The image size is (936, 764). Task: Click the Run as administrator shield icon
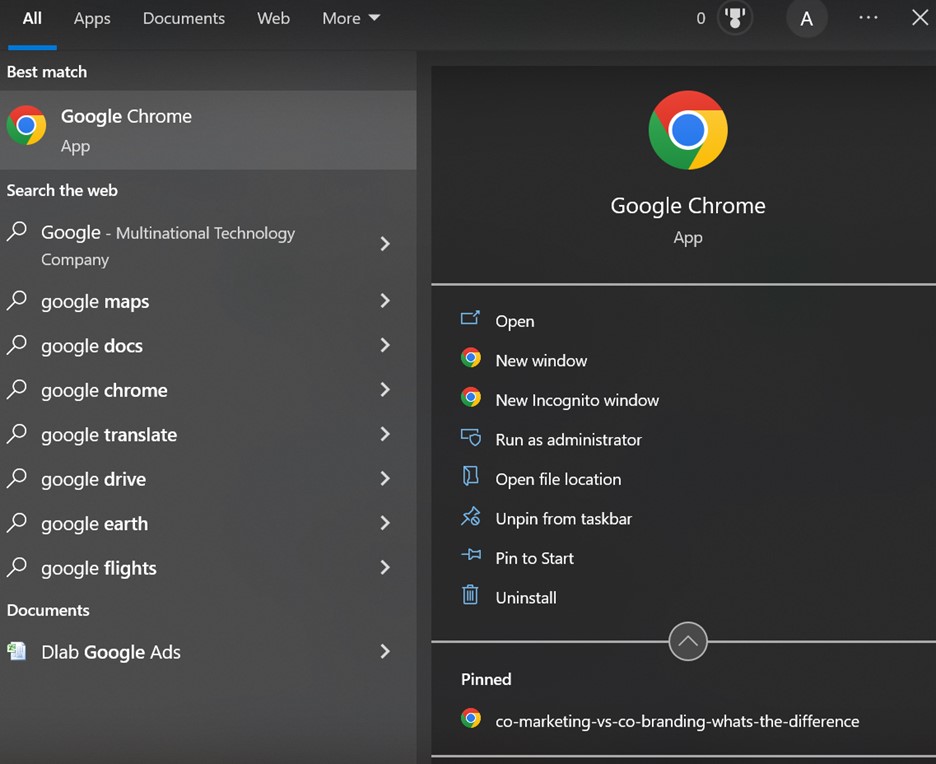coord(470,438)
